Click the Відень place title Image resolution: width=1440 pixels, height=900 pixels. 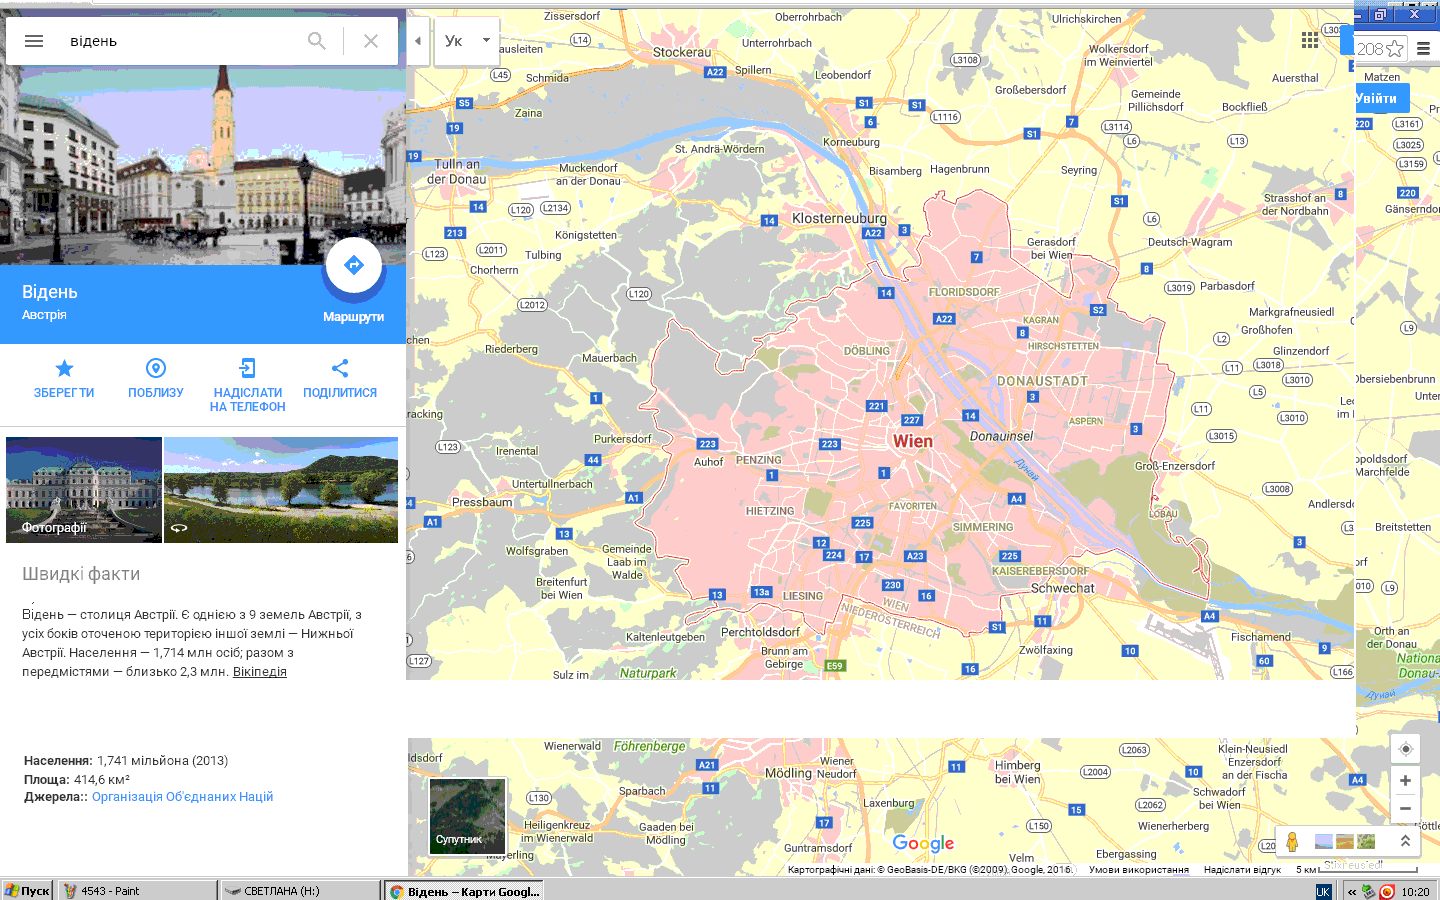pos(50,292)
